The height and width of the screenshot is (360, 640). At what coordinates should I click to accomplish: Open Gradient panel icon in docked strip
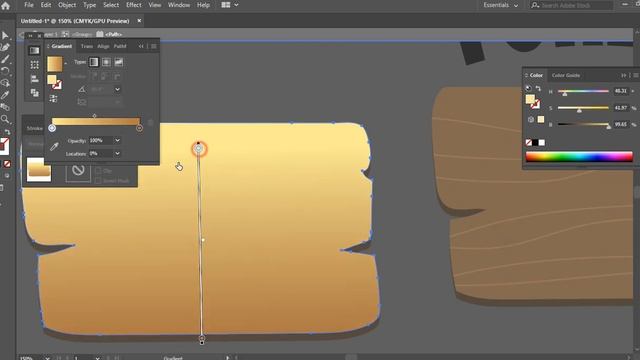(x=34, y=50)
